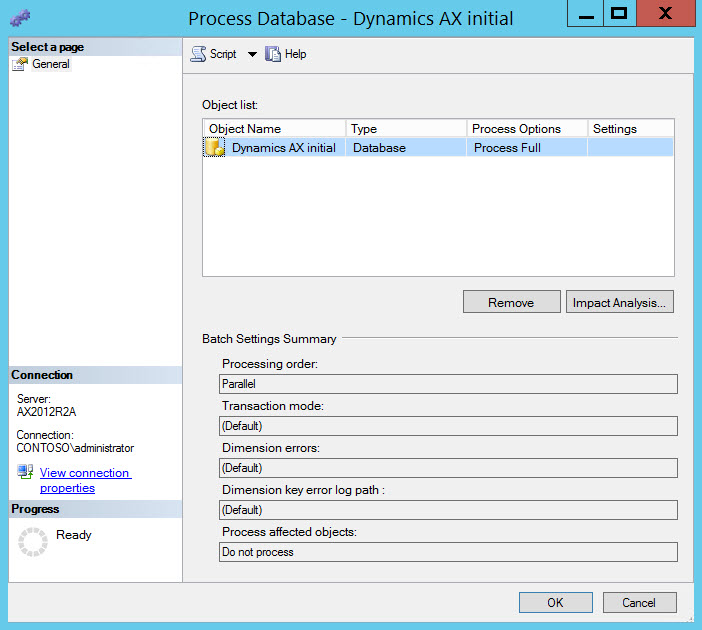The image size is (702, 630).
Task: Click the Processing order Parallel field
Action: pos(448,384)
